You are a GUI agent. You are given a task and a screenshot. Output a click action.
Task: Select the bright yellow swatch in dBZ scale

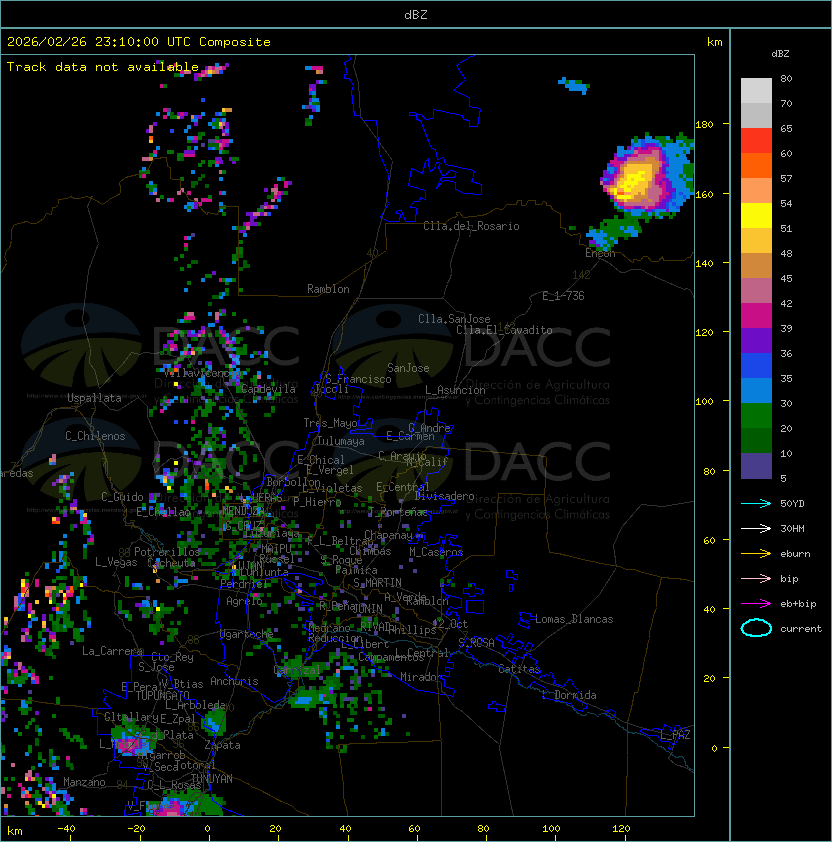click(756, 216)
